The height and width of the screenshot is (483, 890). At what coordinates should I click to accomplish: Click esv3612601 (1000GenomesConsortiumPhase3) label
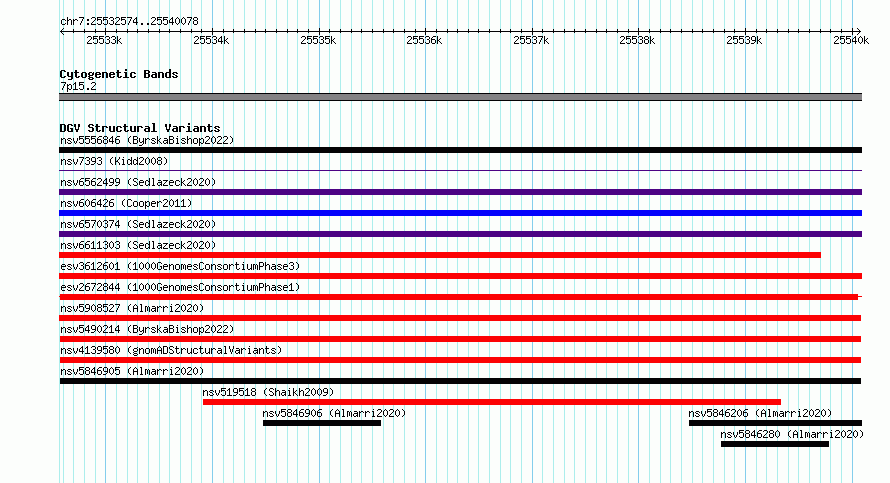(180, 266)
